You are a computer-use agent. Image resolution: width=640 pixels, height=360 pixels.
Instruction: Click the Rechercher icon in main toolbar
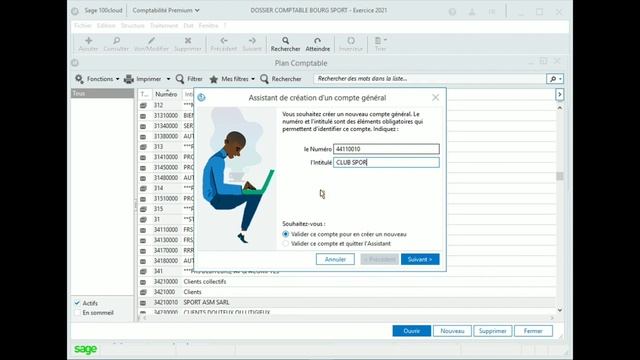(286, 40)
